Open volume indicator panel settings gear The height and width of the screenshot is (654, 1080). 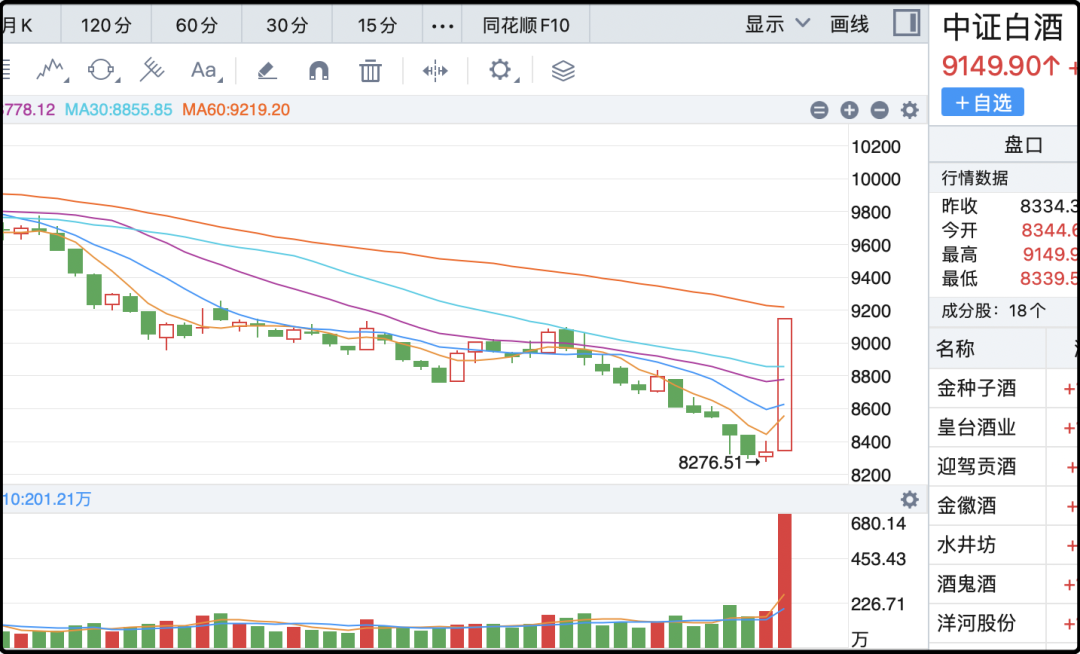pos(909,499)
